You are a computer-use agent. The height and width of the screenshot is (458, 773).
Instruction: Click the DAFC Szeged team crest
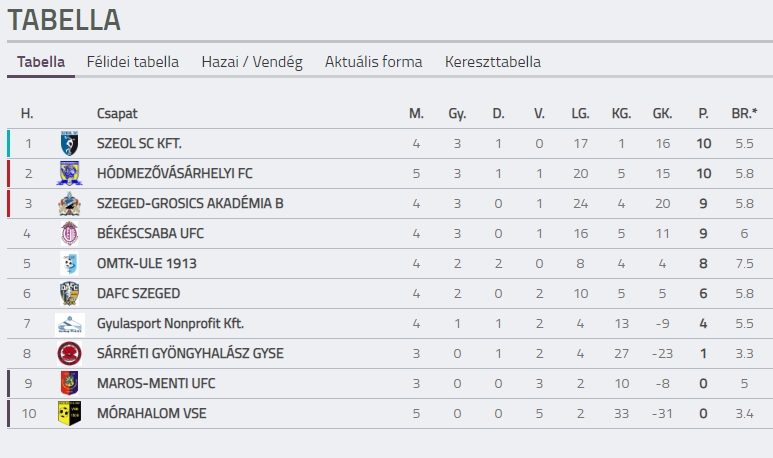coord(68,293)
